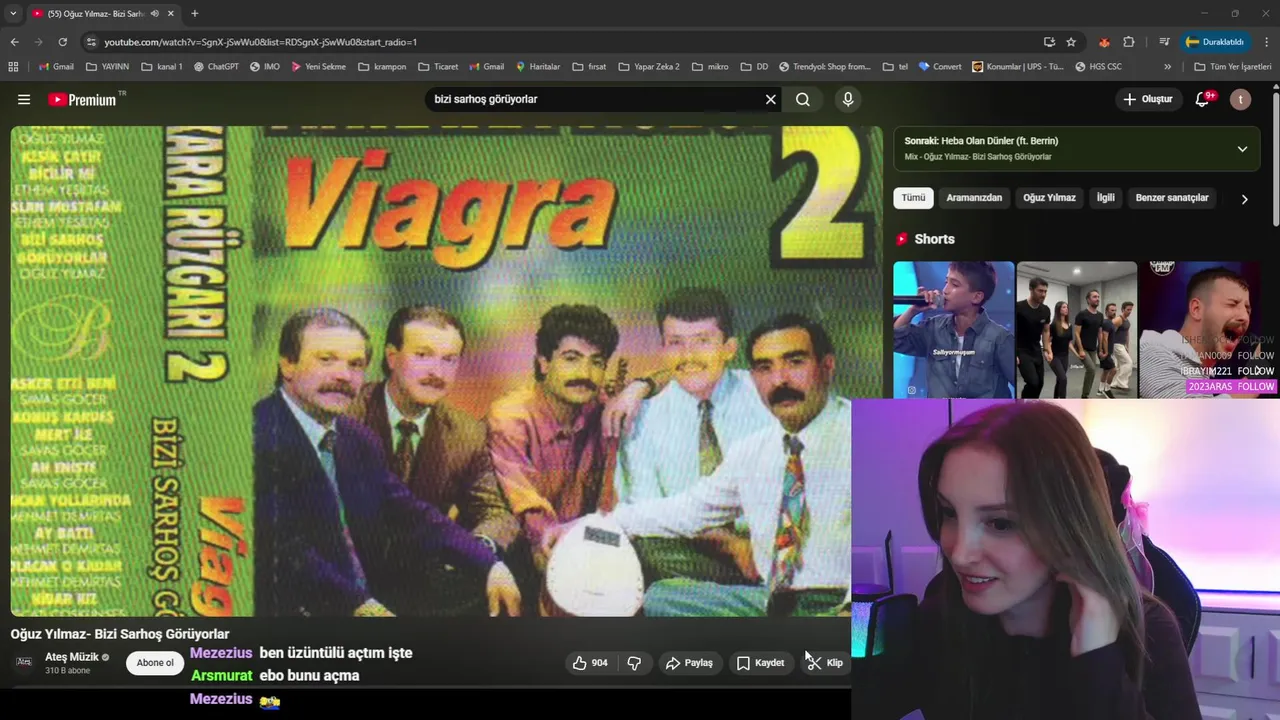
Task: Select the Oğuz Yılmaz filter chip
Action: [x=1049, y=198]
